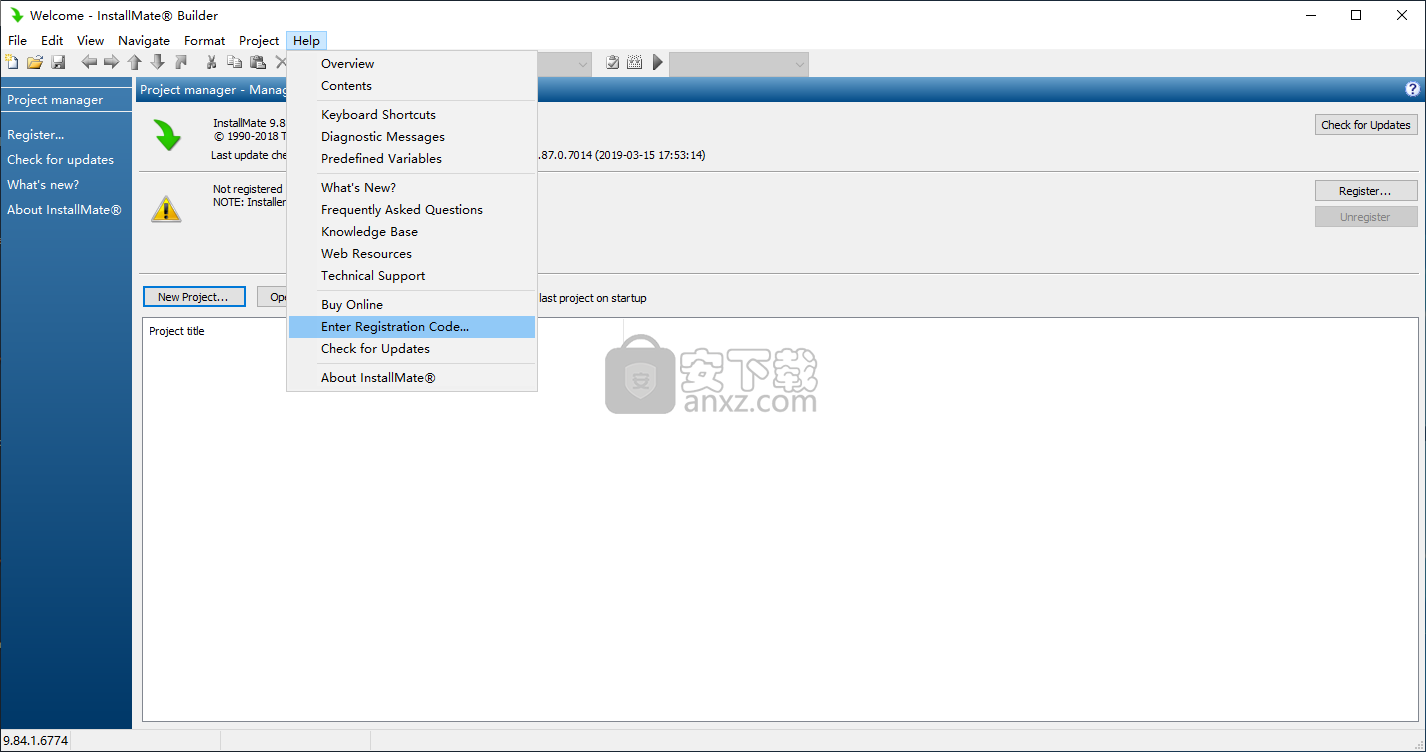Click the Forward right-arrow toolbar icon
This screenshot has width=1426, height=752.
pos(112,62)
